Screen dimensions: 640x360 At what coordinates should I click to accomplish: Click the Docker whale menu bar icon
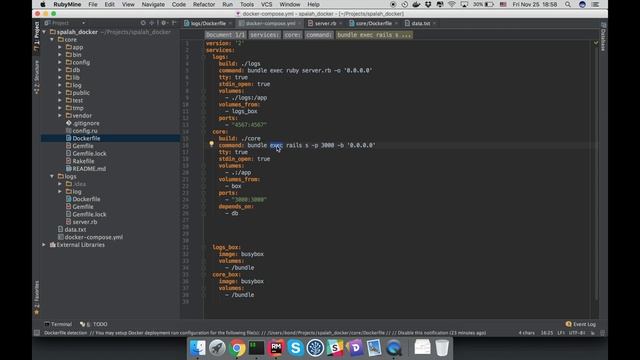coord(416,4)
